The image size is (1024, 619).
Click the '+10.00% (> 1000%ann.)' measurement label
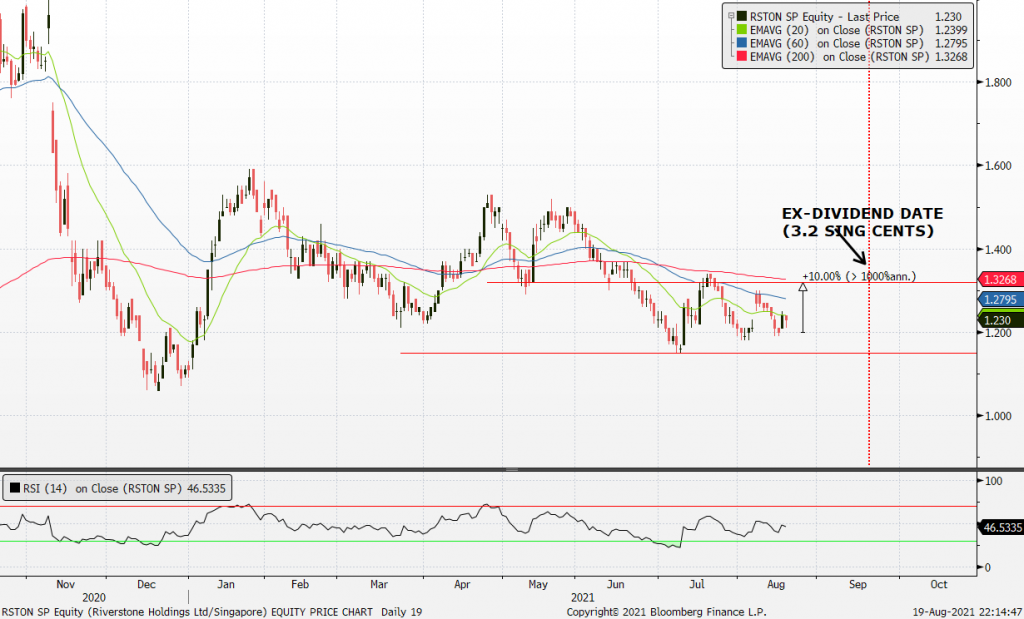859,277
